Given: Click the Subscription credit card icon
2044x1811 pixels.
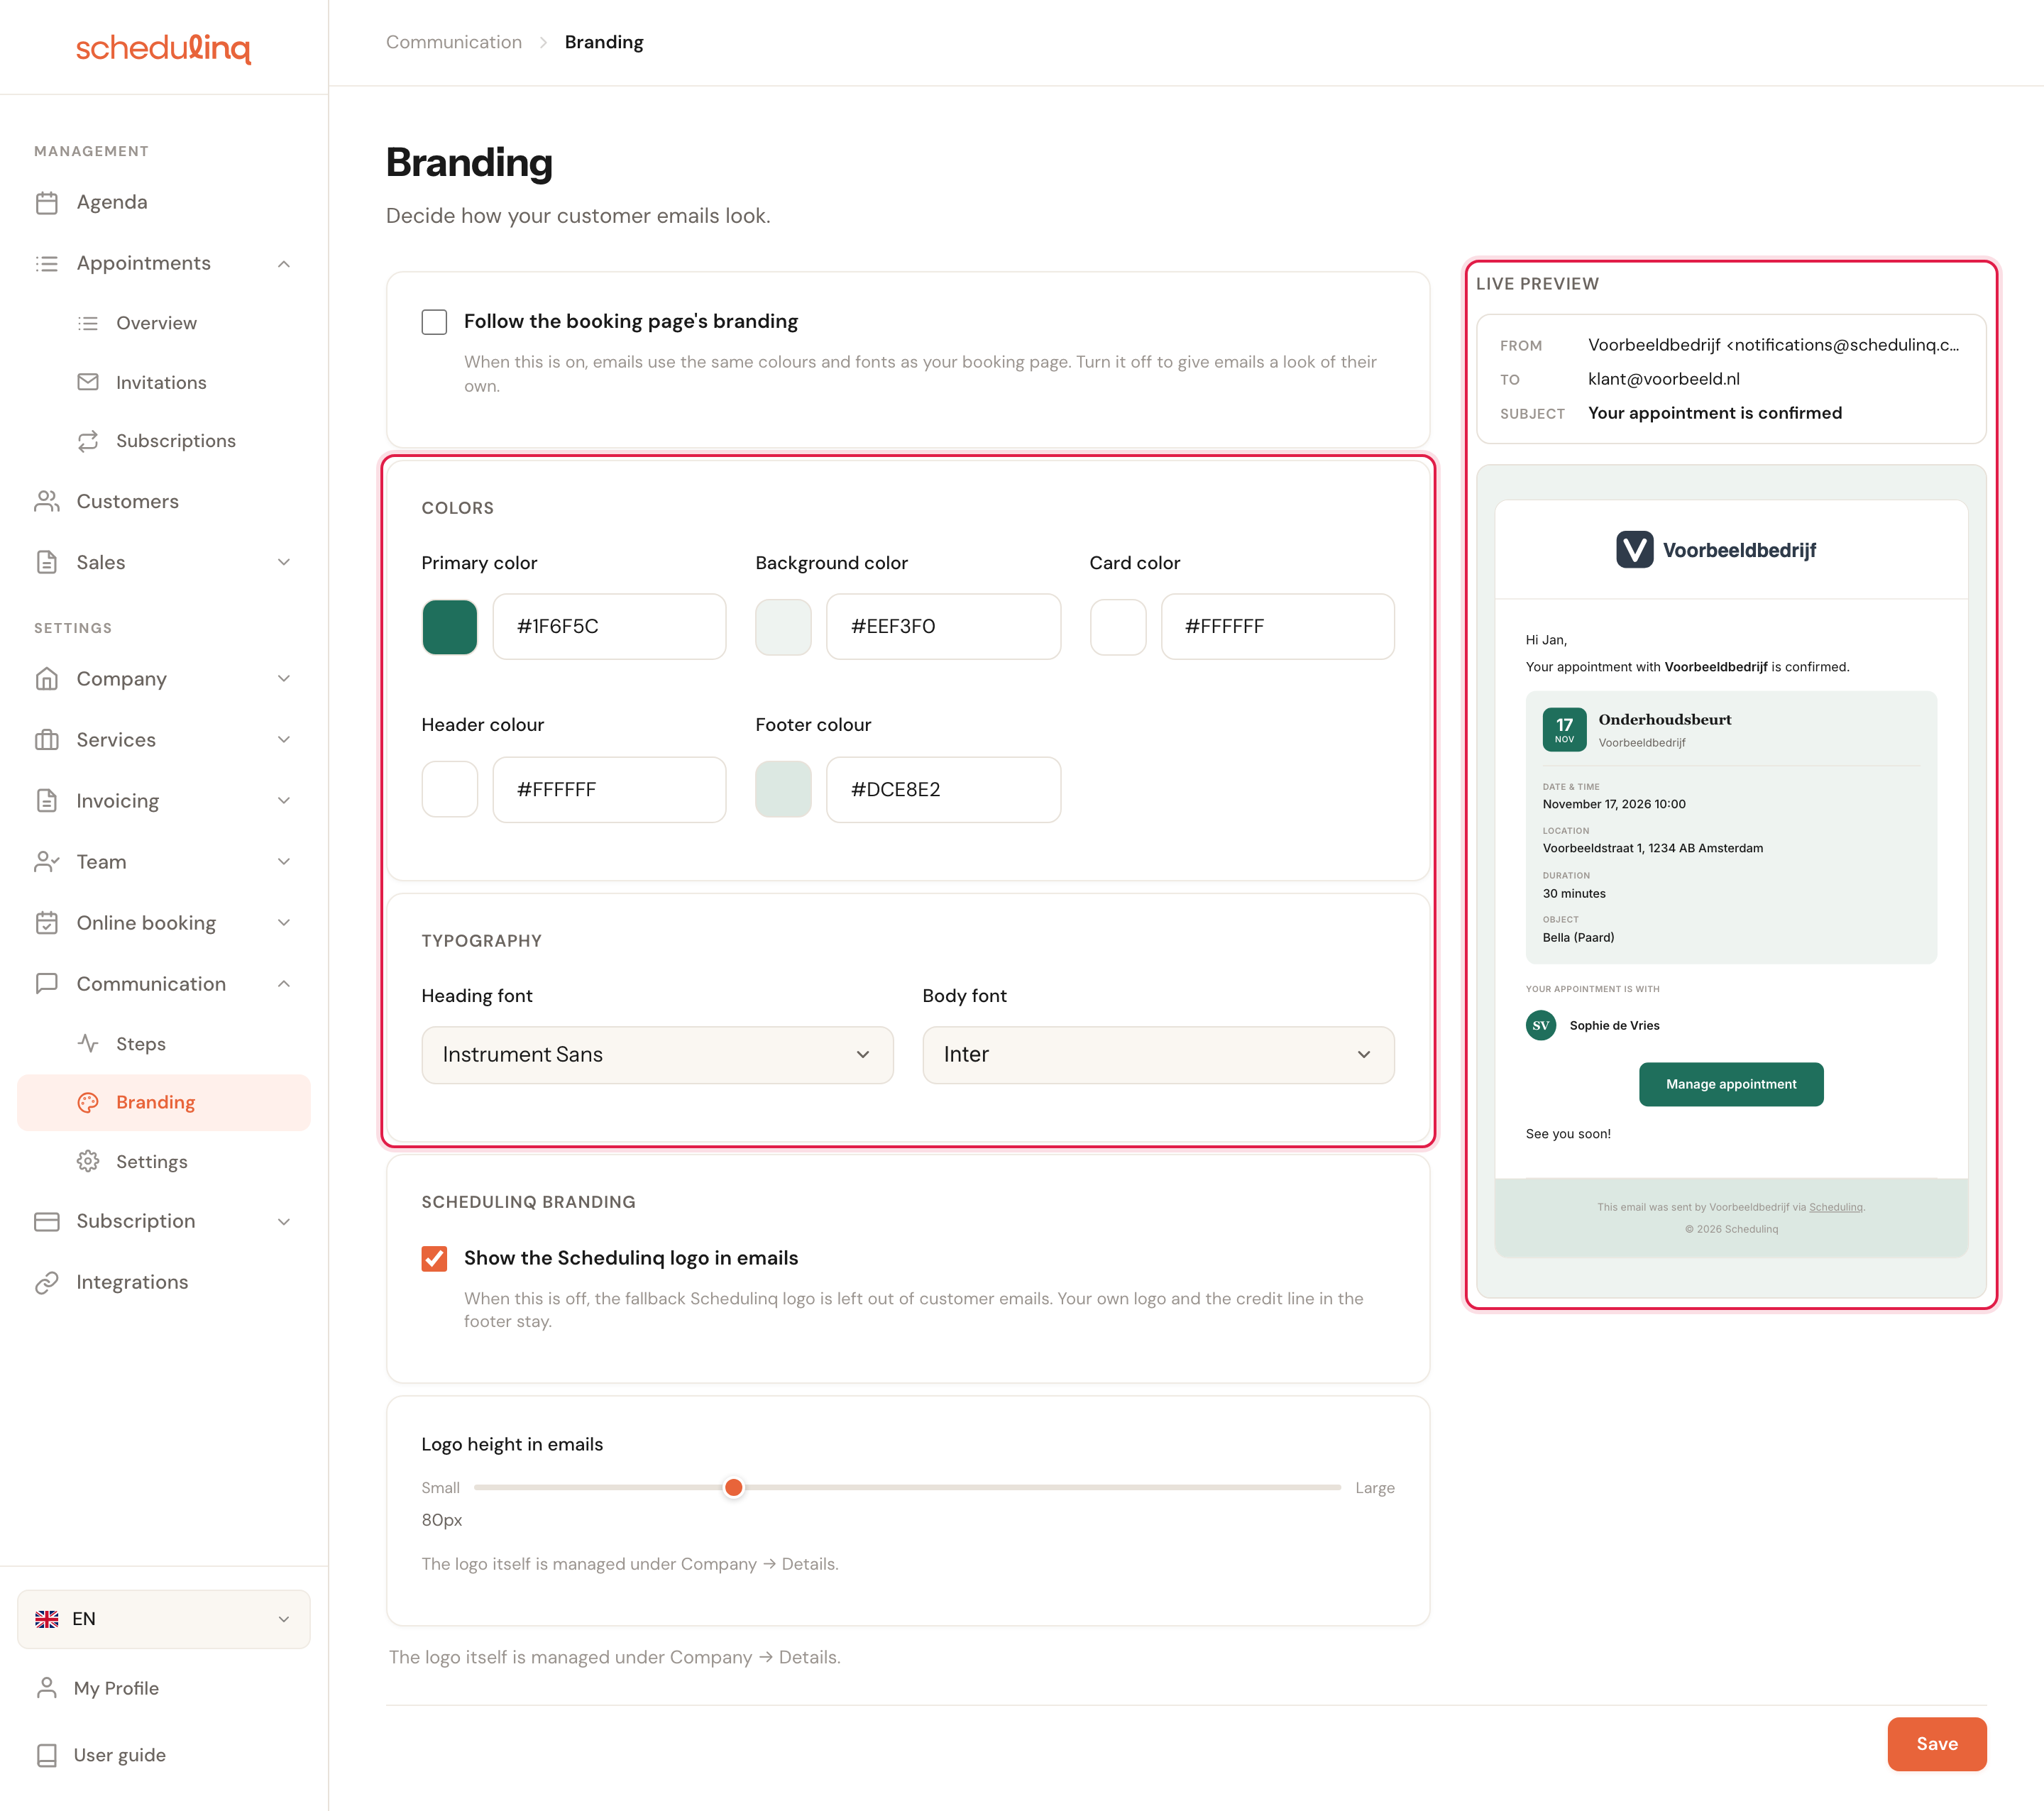Looking at the screenshot, I should pyautogui.click(x=46, y=1222).
